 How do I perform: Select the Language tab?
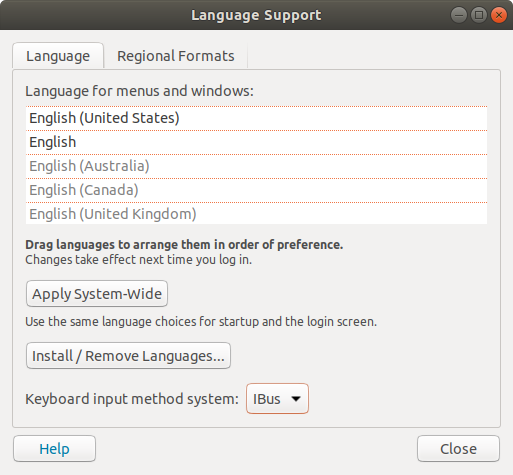tap(58, 56)
